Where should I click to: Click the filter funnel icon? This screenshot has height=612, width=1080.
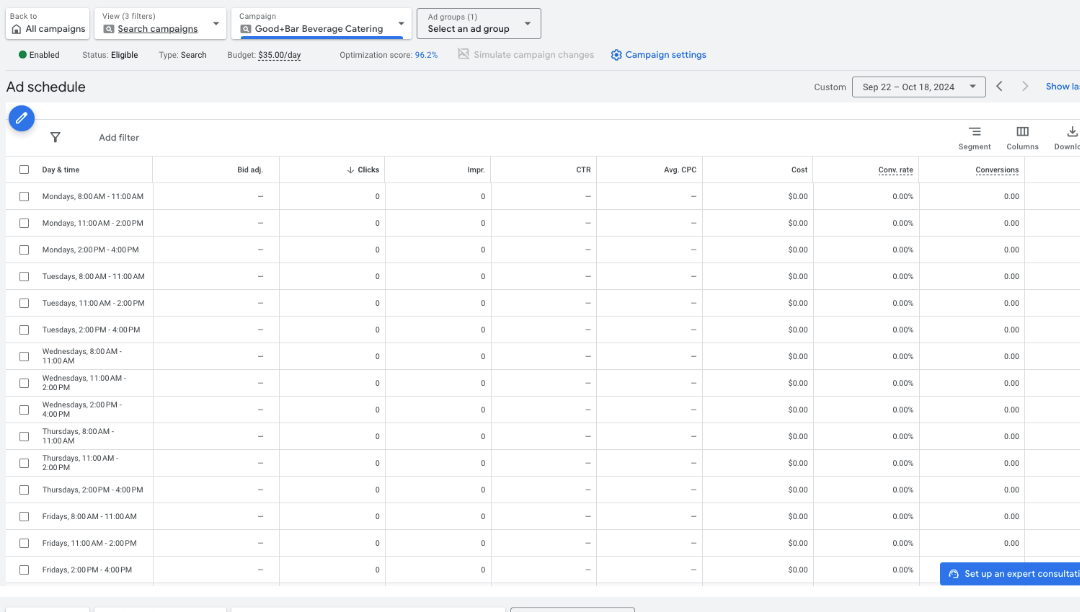click(55, 138)
